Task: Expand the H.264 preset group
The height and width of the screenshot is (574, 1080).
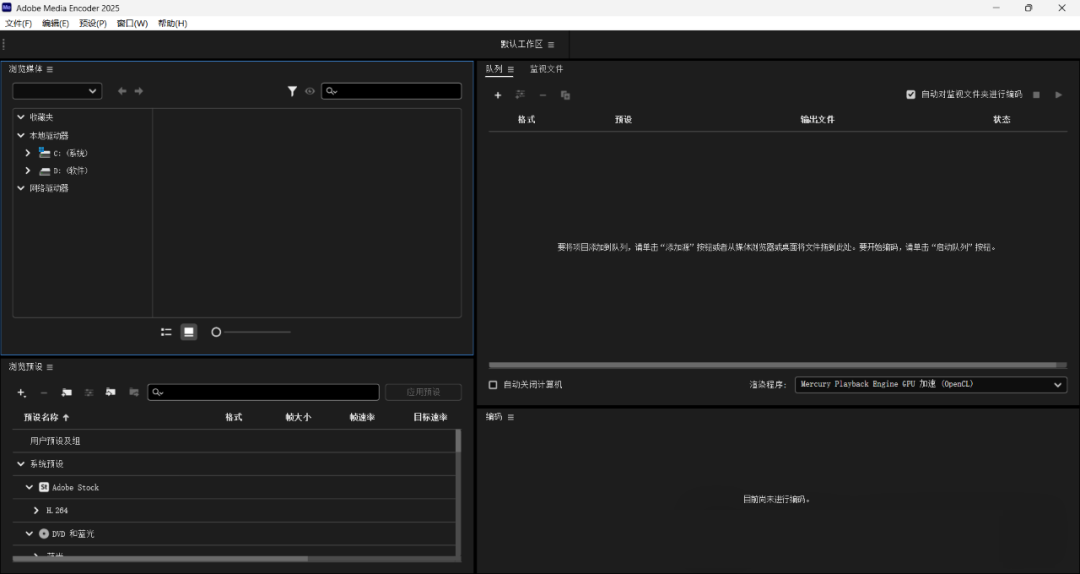Action: point(36,510)
